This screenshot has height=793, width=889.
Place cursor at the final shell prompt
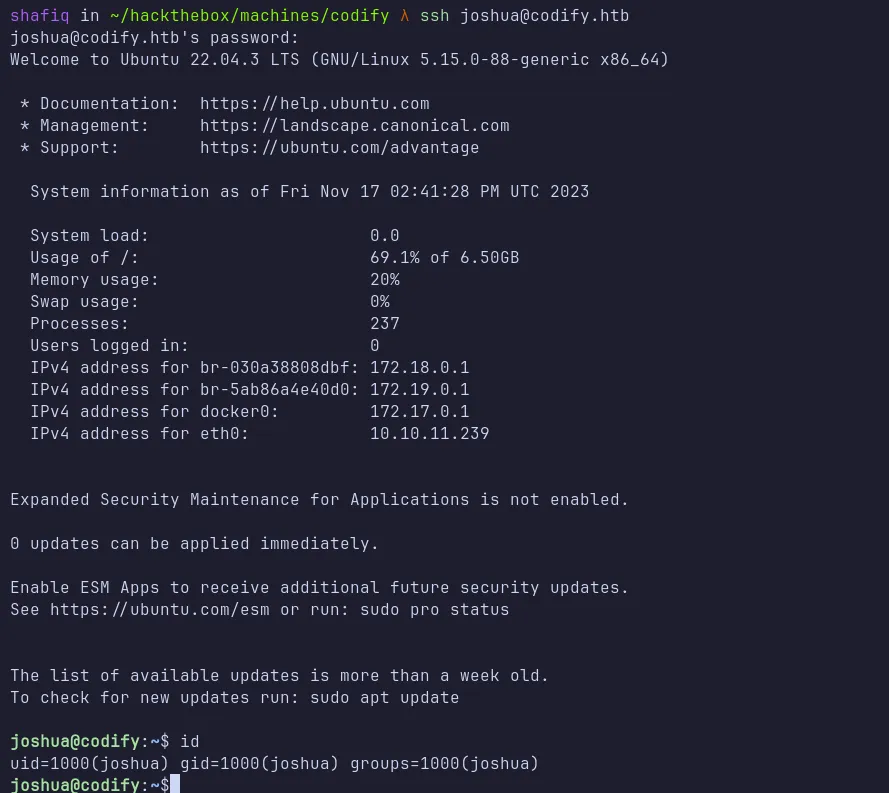(175, 785)
